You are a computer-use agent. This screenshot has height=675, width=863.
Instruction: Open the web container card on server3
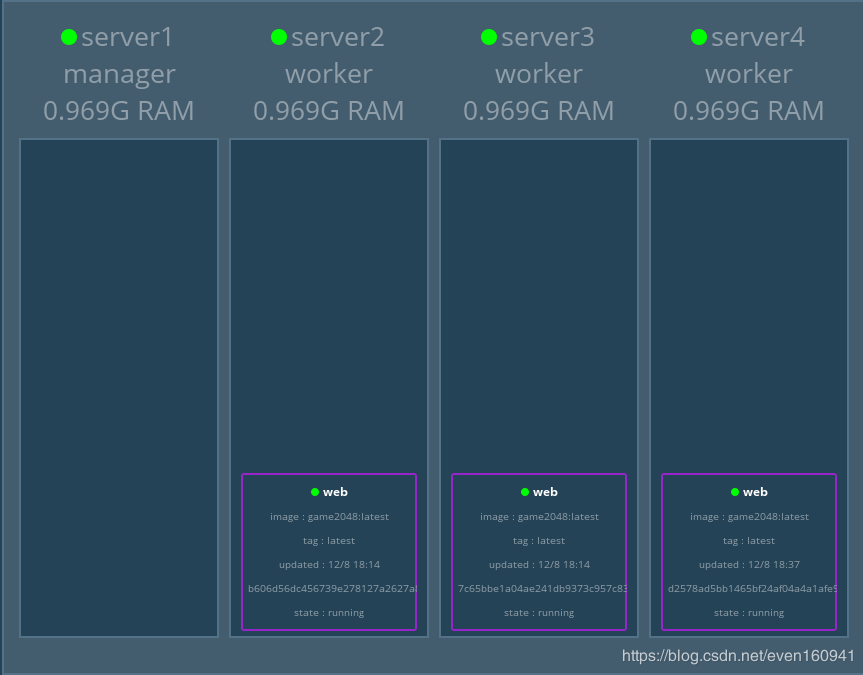coord(539,552)
